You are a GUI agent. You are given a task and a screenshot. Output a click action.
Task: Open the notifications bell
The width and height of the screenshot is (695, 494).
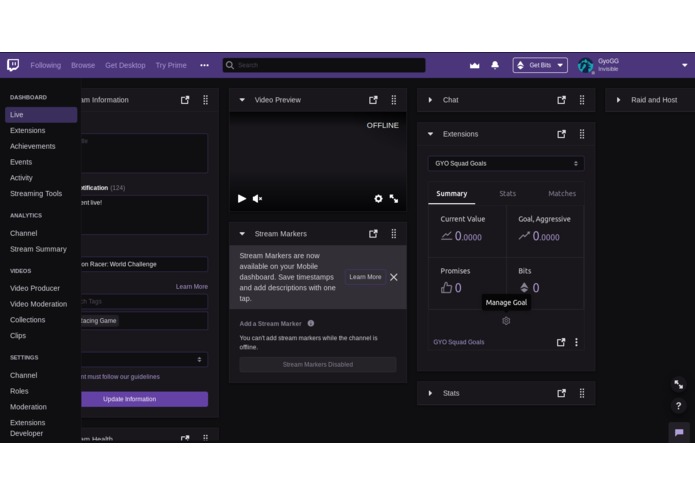(495, 65)
